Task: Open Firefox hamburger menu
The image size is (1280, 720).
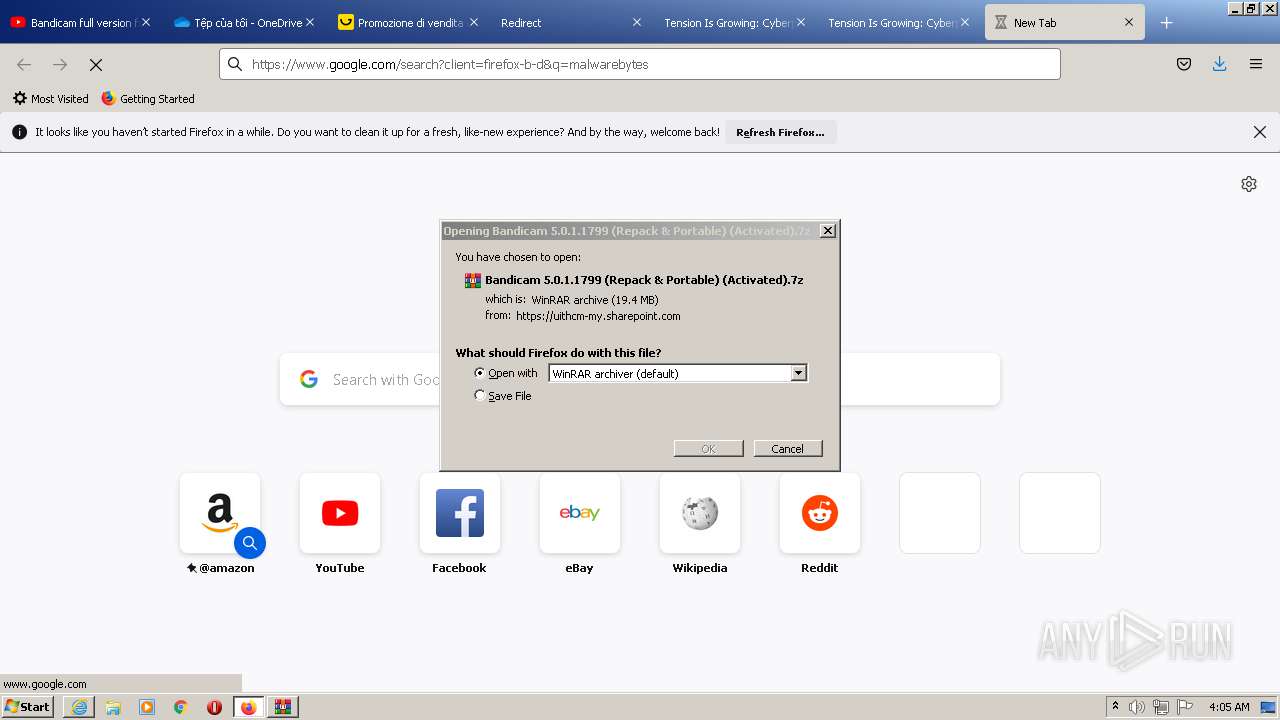Action: click(1256, 64)
